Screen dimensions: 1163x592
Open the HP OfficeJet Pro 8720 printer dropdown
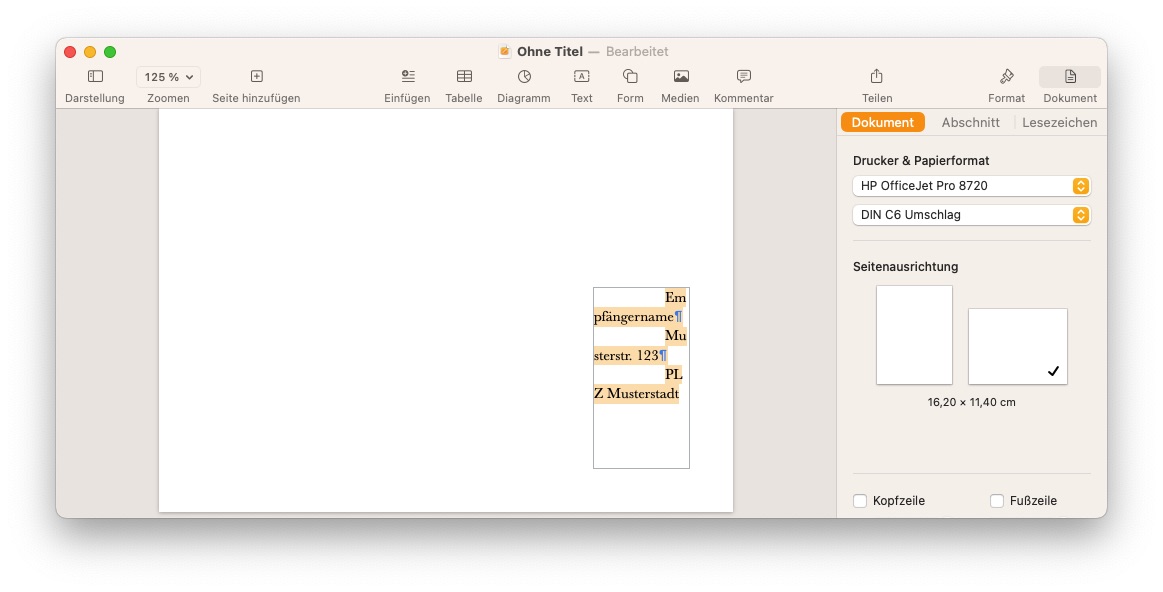(x=971, y=186)
